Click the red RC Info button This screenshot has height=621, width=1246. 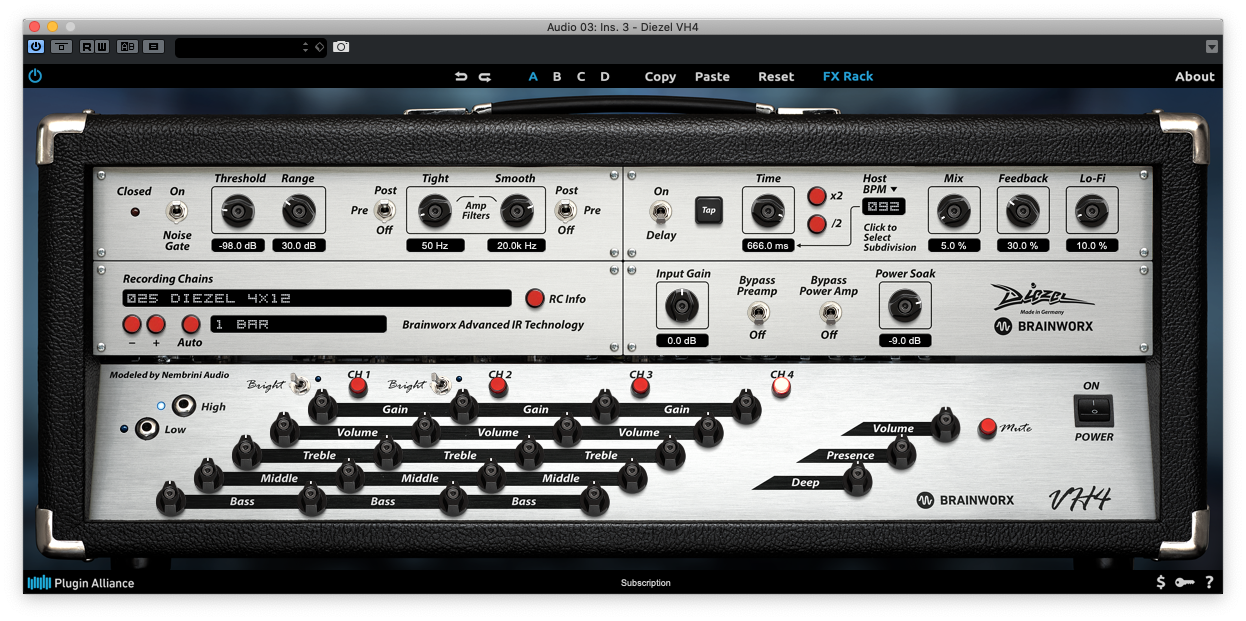coord(535,298)
